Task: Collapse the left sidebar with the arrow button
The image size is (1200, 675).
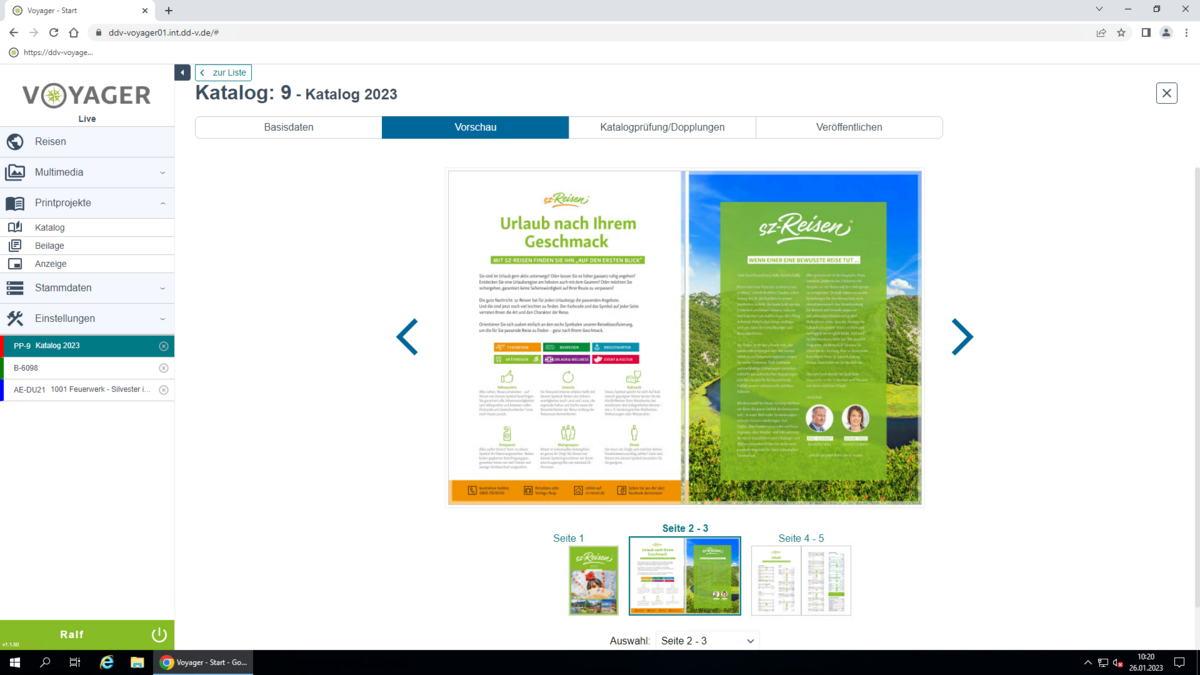Action: (182, 73)
